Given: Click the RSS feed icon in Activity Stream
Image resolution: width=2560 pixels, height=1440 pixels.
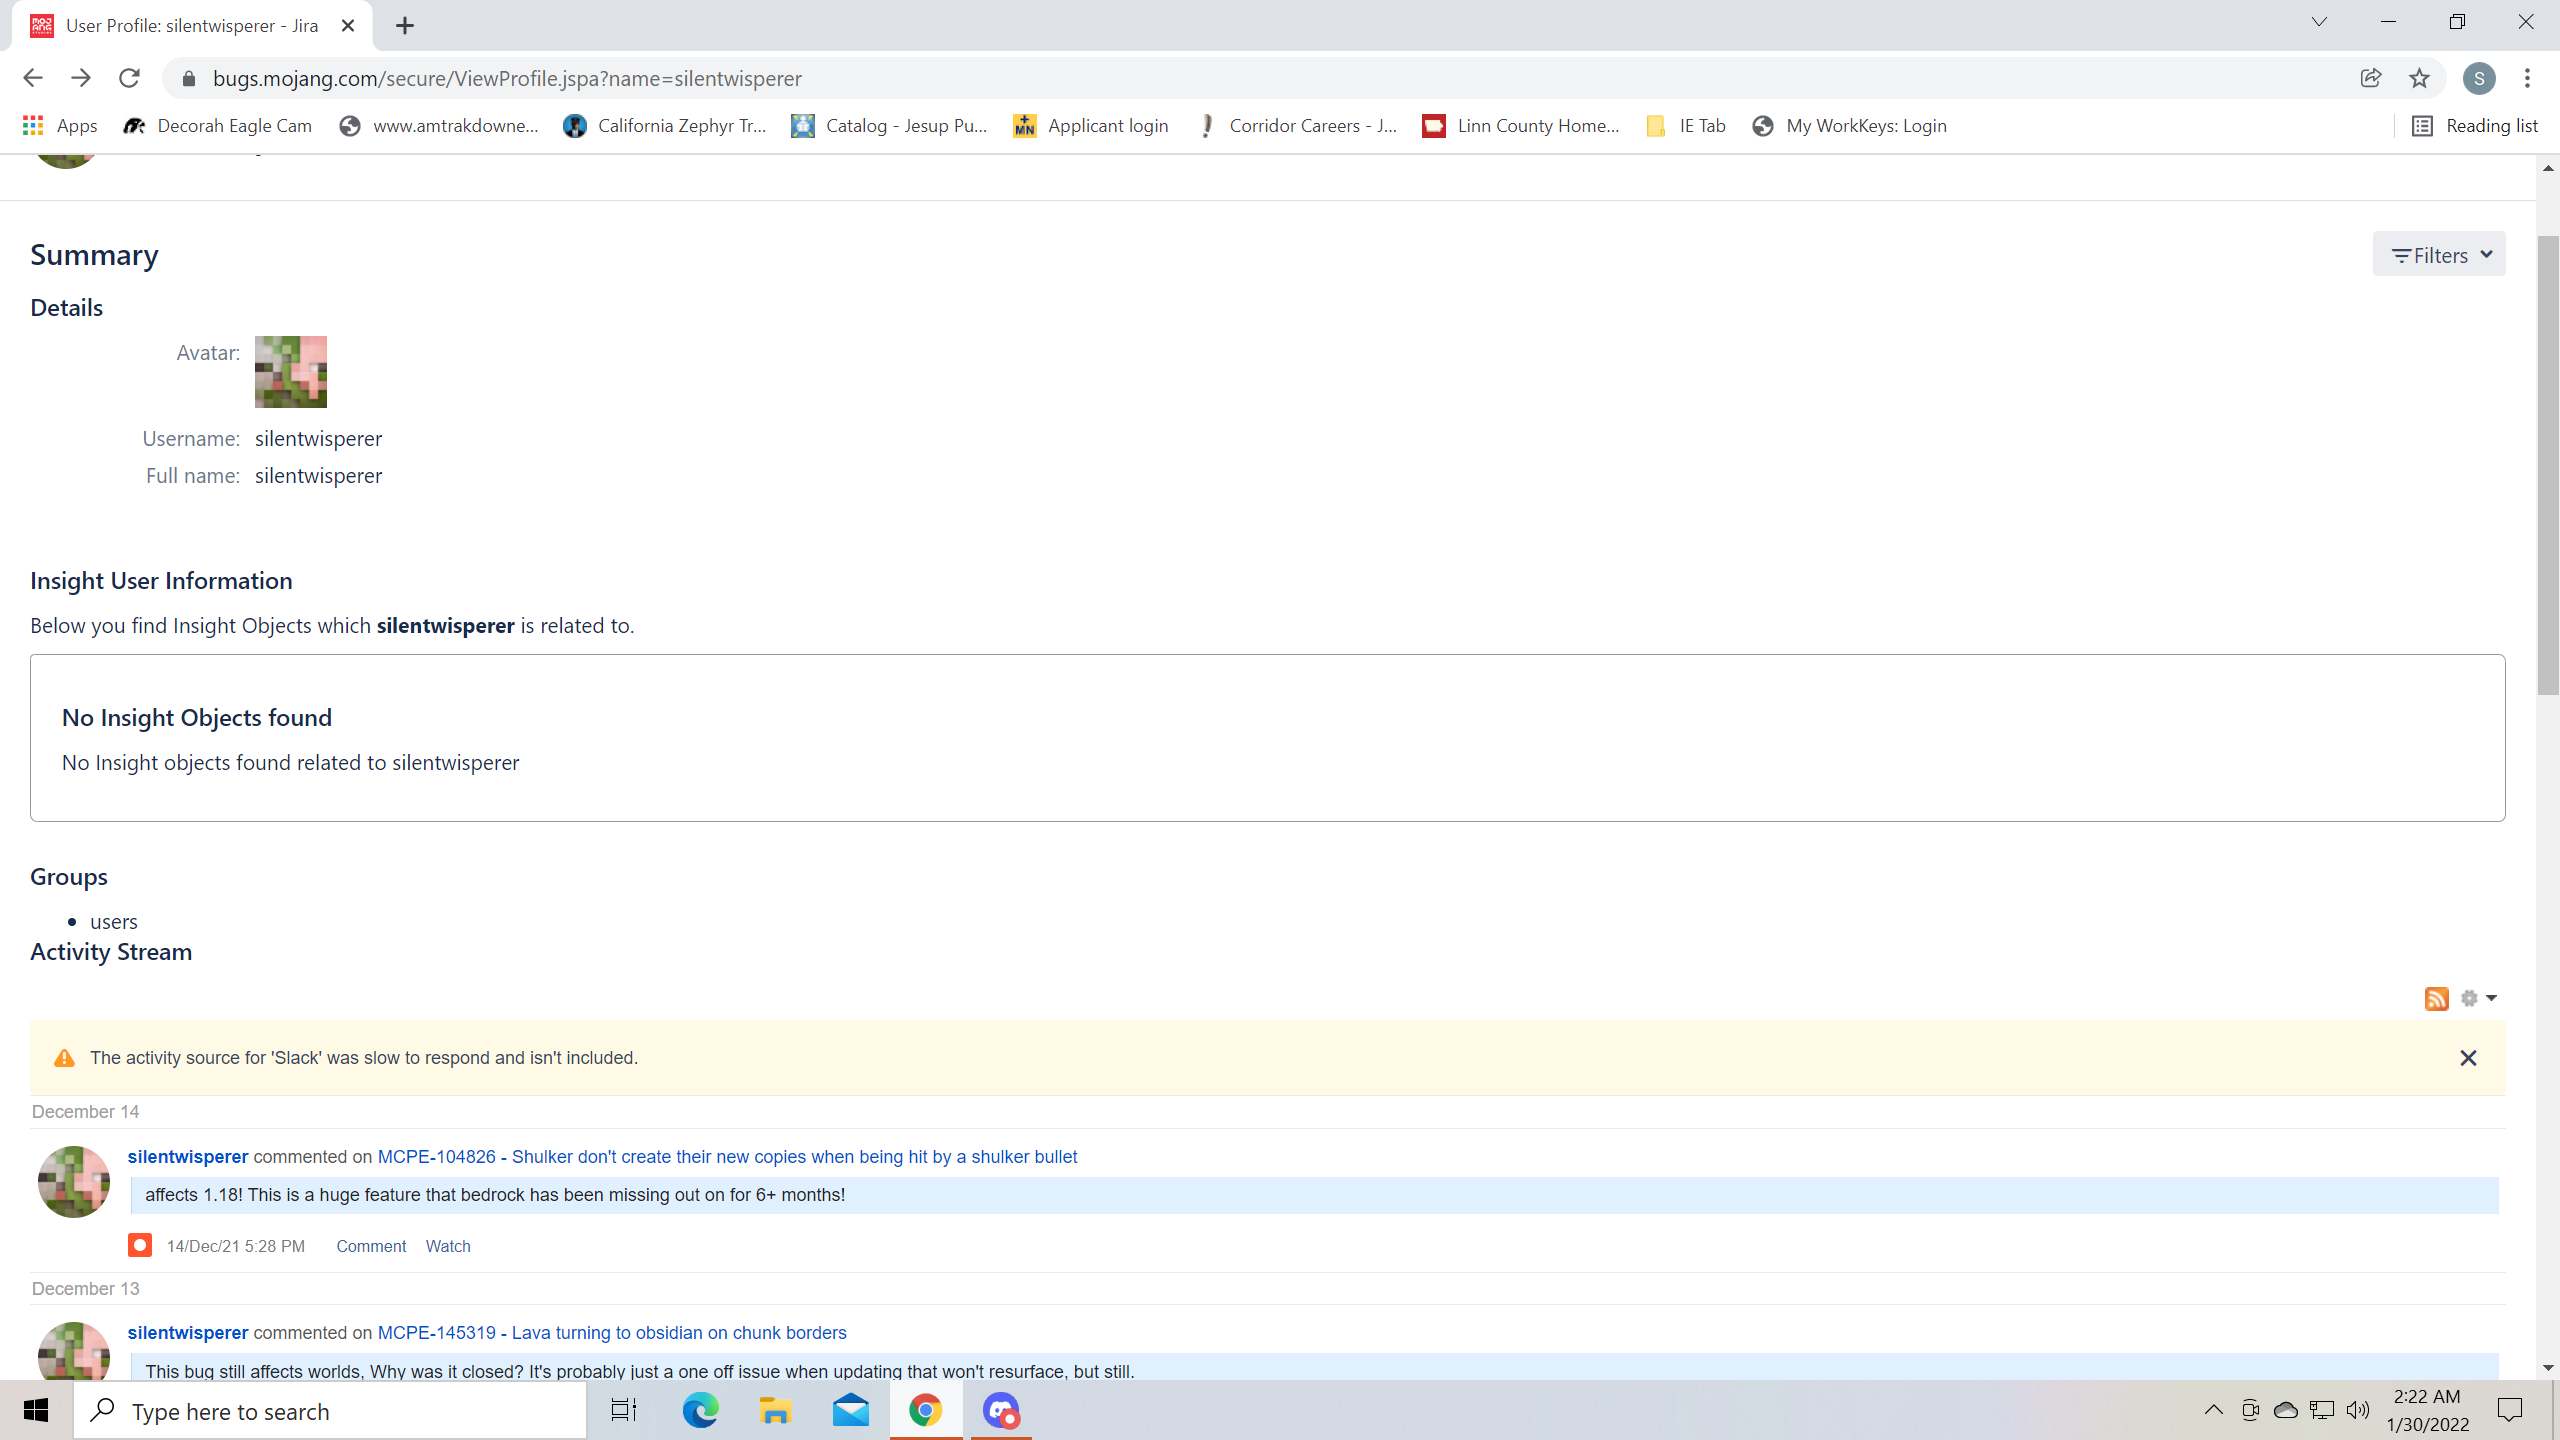Looking at the screenshot, I should pyautogui.click(x=2436, y=998).
